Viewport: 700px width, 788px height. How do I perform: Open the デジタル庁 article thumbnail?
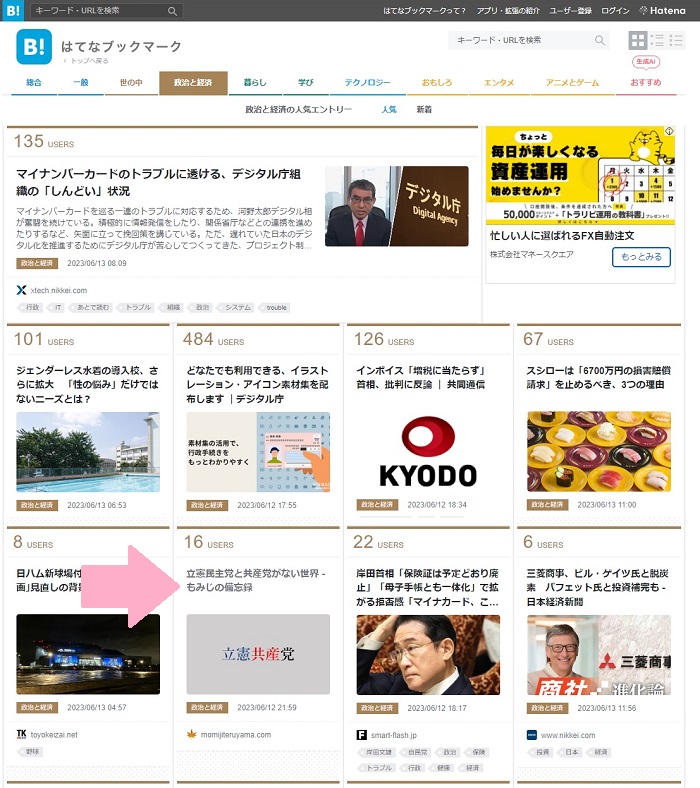click(396, 206)
